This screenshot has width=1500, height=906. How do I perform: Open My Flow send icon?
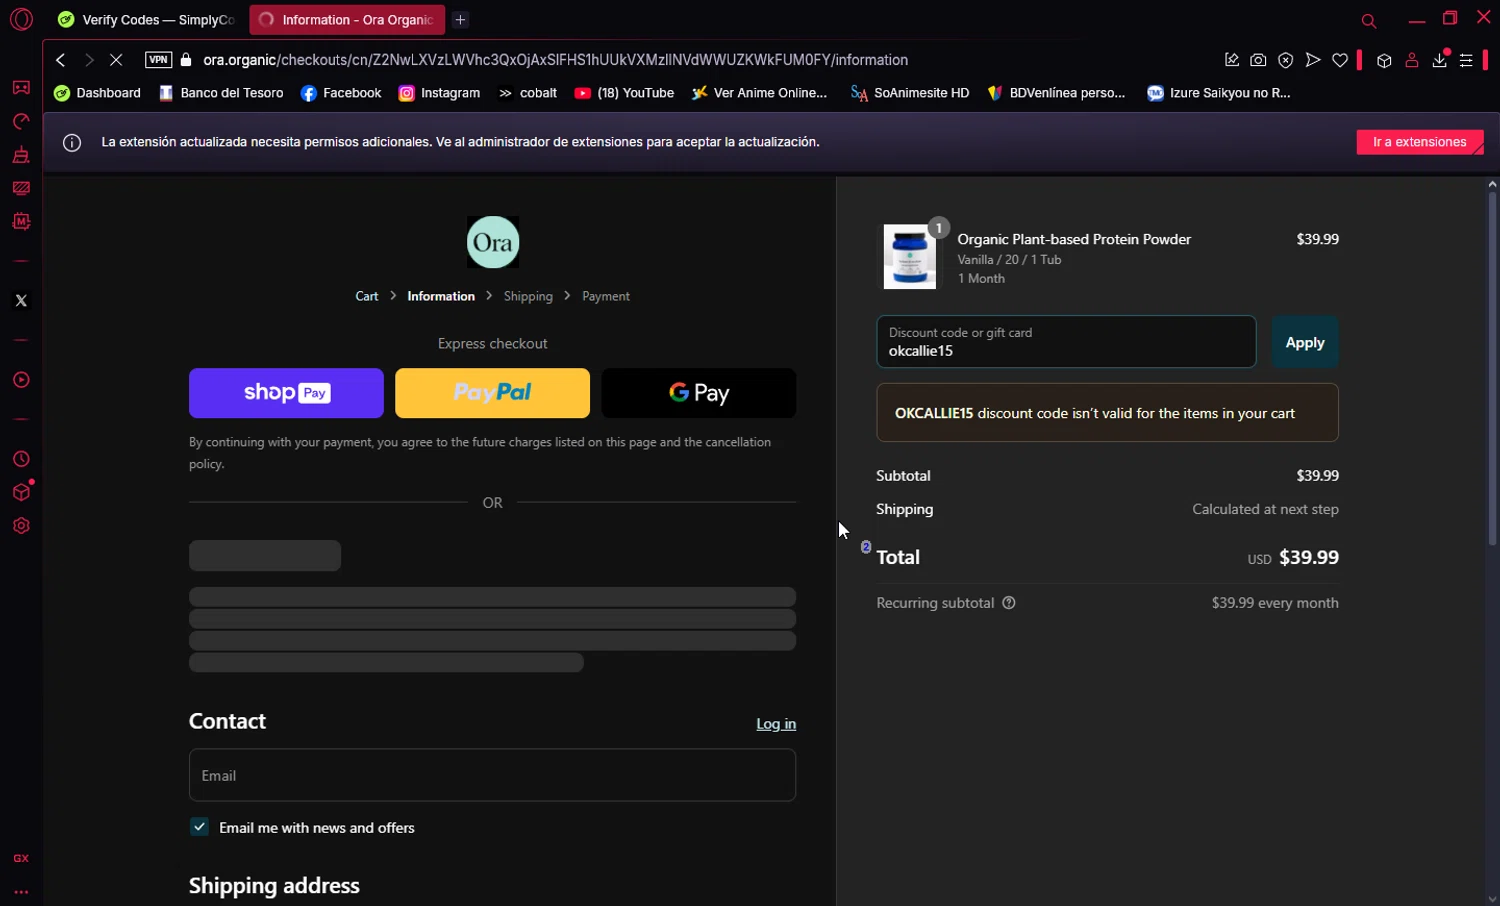[x=1313, y=60]
